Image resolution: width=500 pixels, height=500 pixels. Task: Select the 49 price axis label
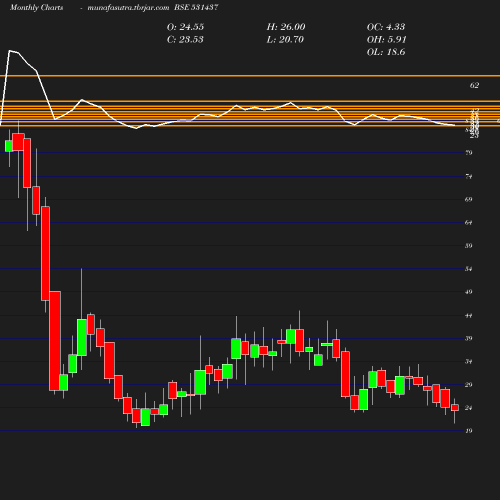pos(469,292)
